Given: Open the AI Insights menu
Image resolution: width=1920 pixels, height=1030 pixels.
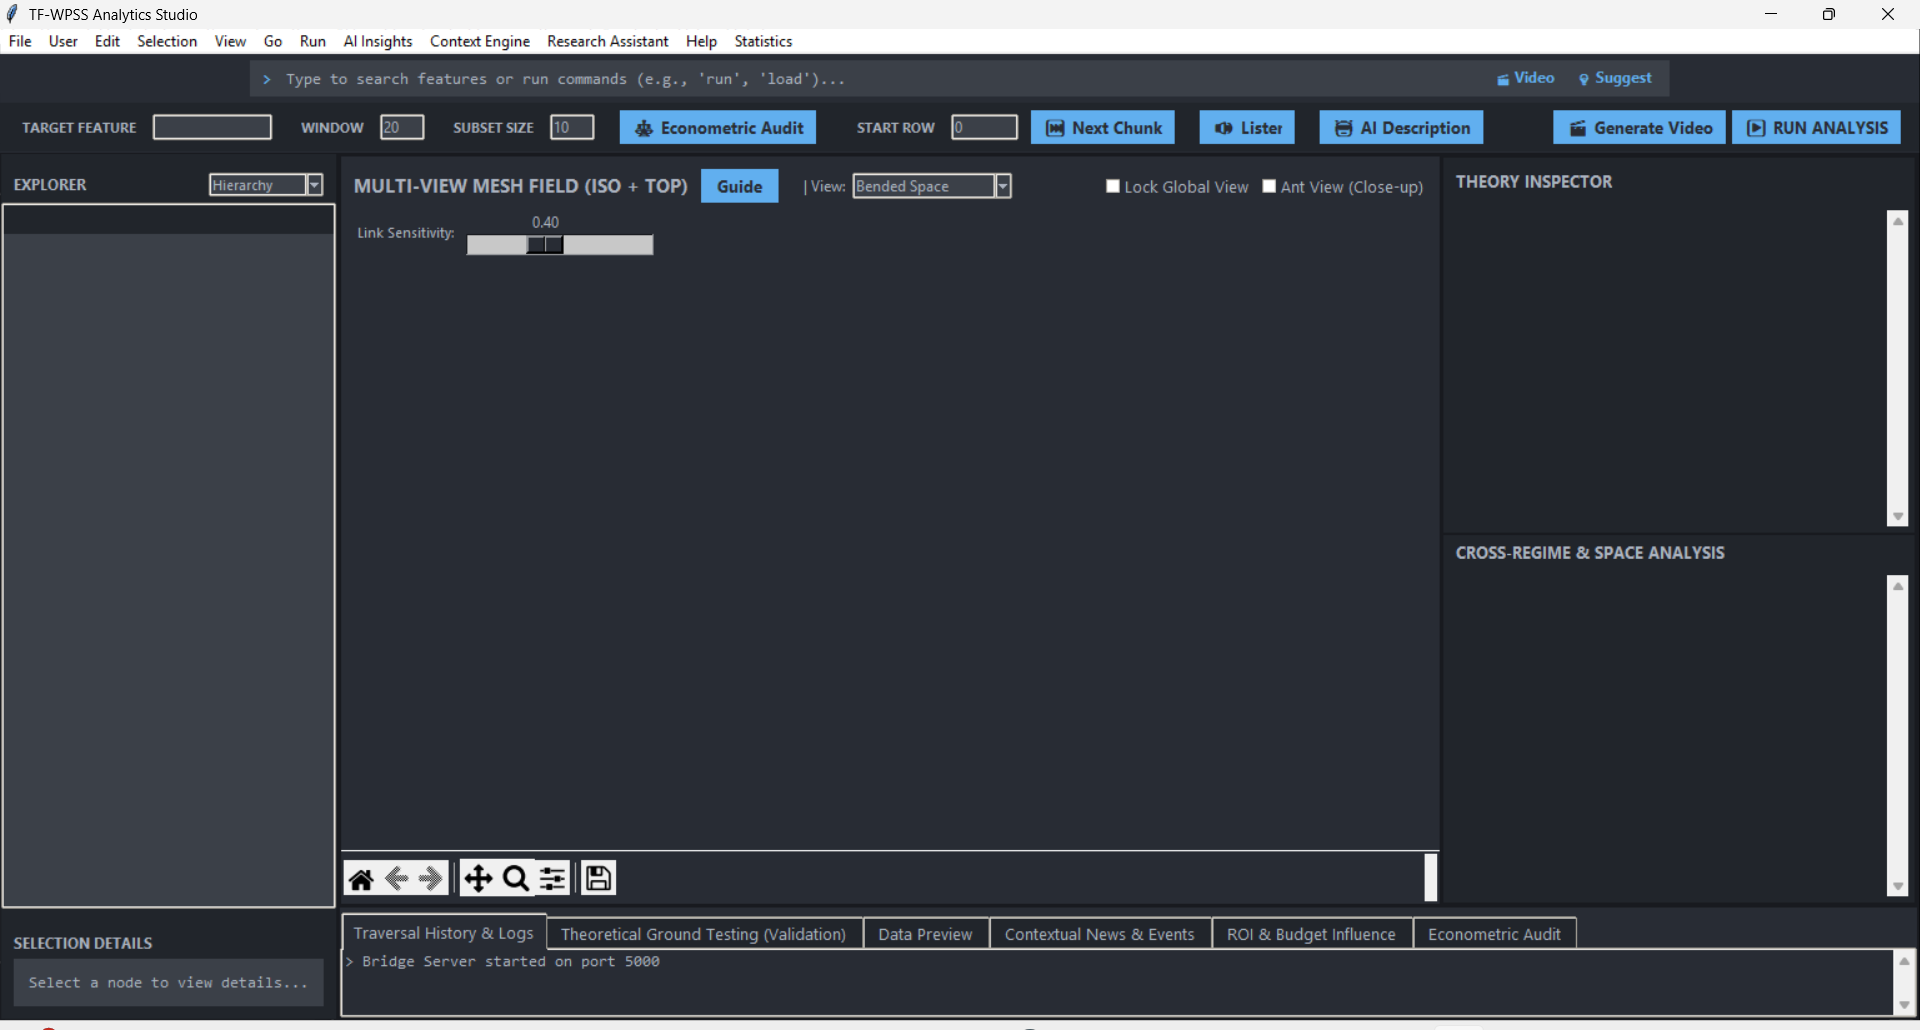Looking at the screenshot, I should click(x=378, y=41).
